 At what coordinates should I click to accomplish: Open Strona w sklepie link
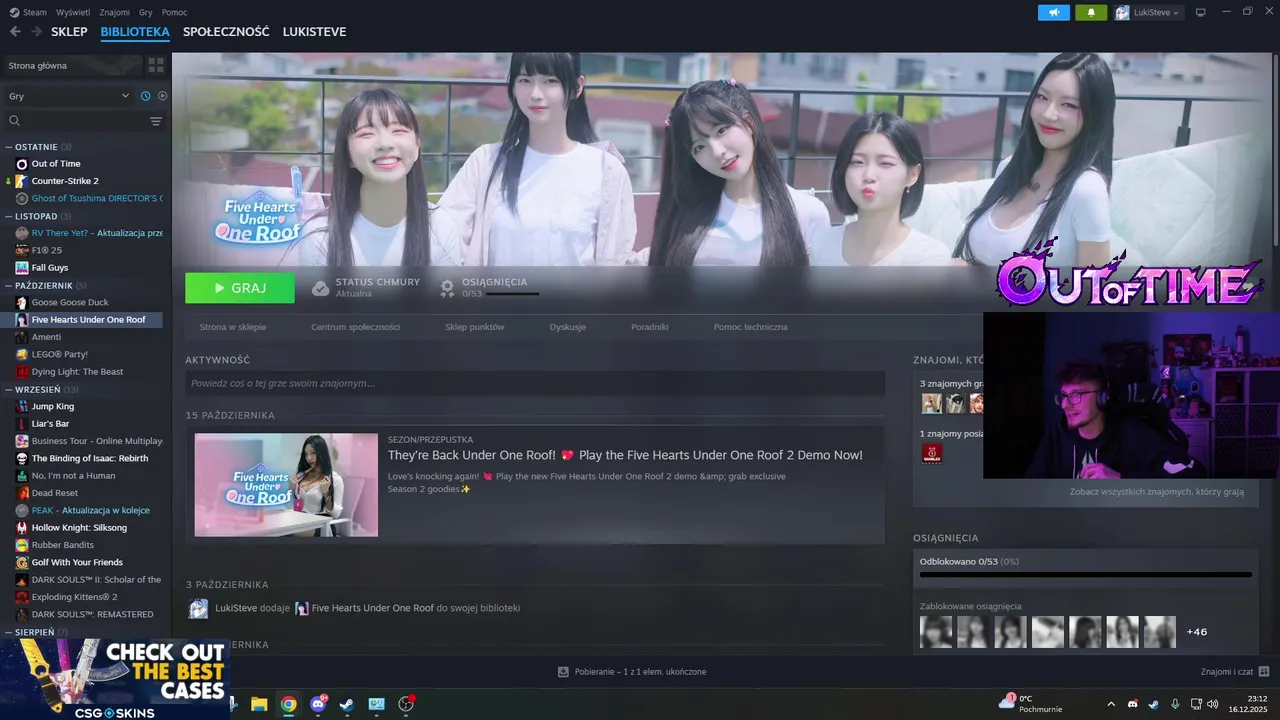click(233, 327)
